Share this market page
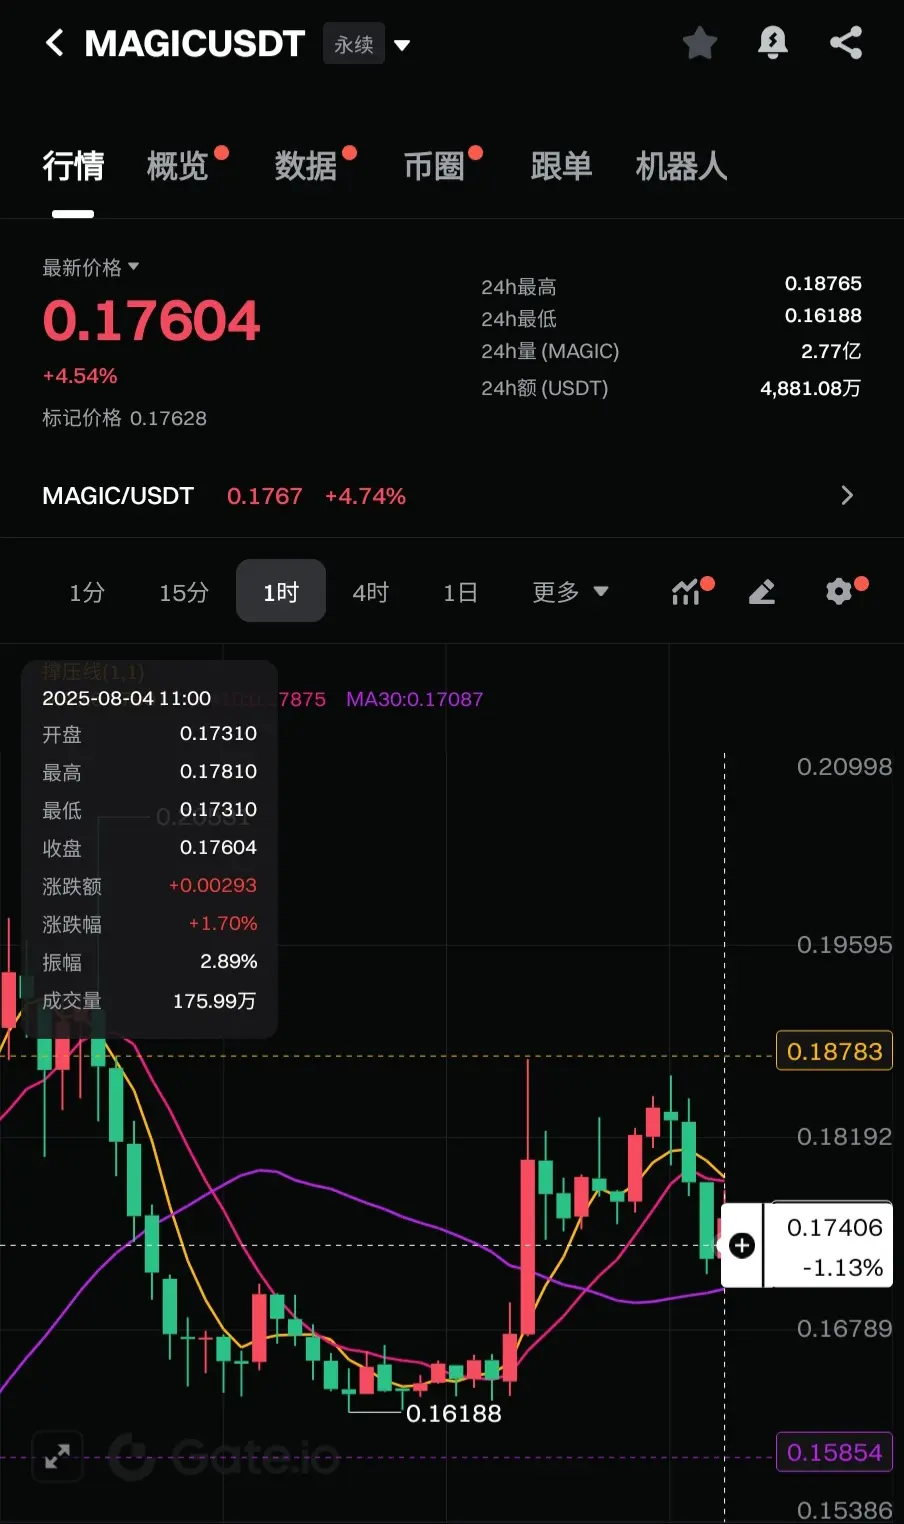This screenshot has height=1524, width=904. [846, 43]
